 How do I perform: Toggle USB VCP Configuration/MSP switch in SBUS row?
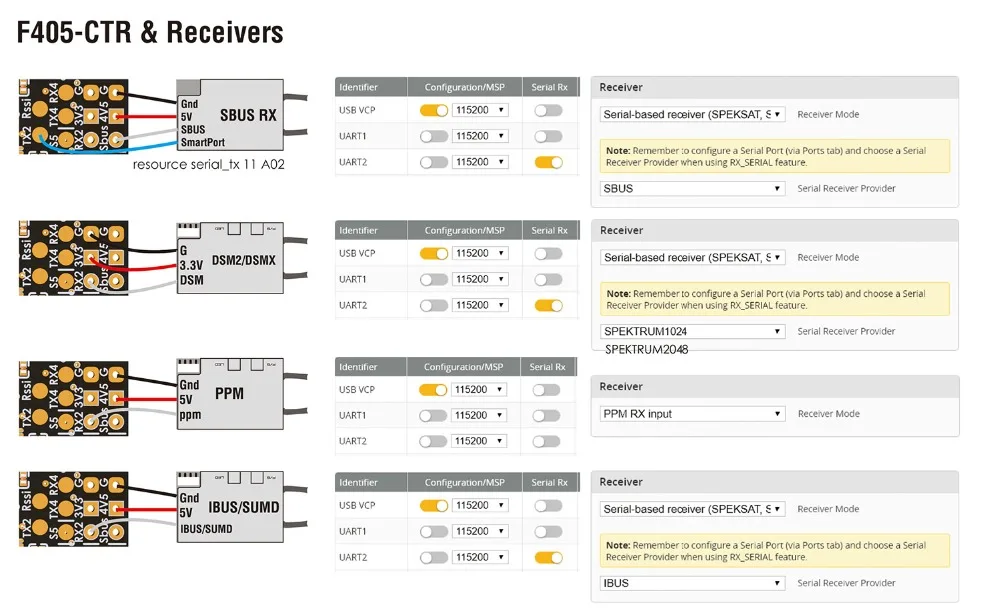tap(434, 110)
